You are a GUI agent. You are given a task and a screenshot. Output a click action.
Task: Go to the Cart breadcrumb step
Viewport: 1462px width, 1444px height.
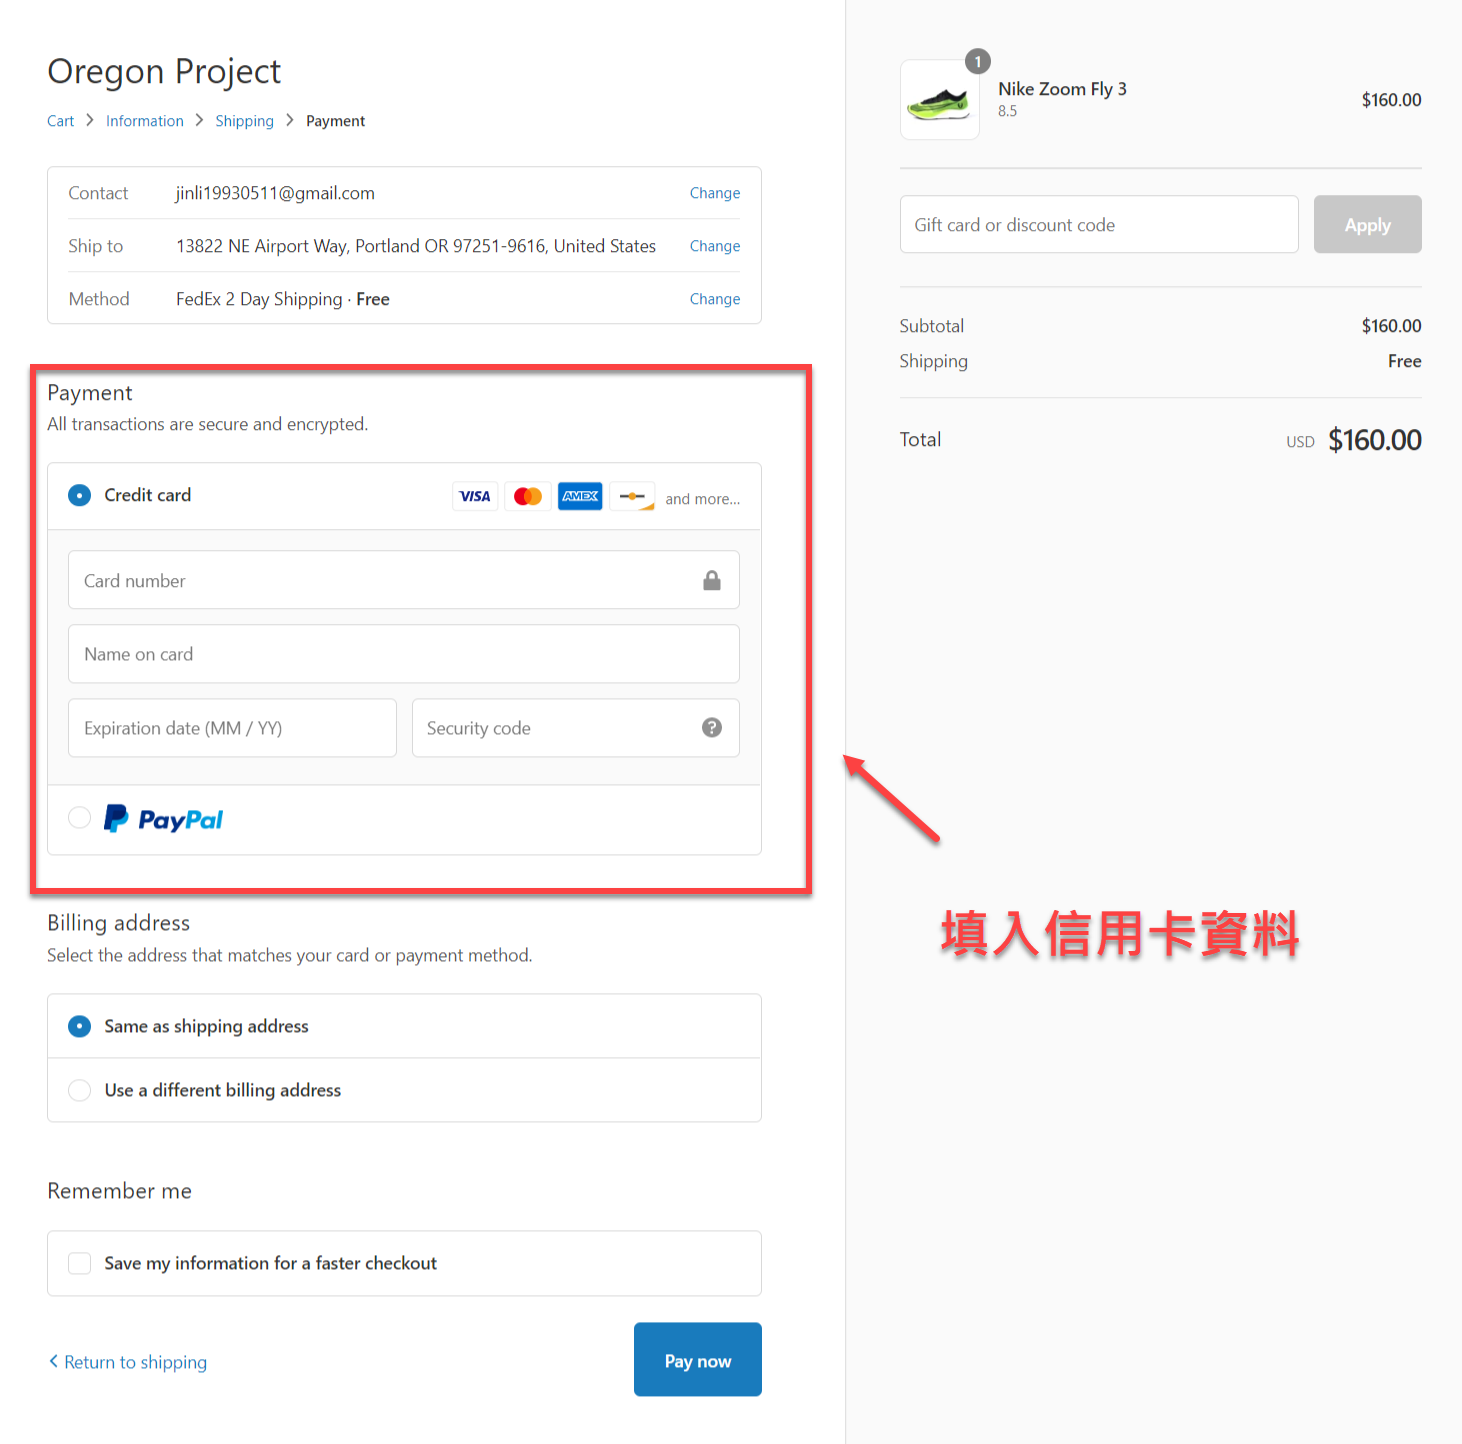60,121
